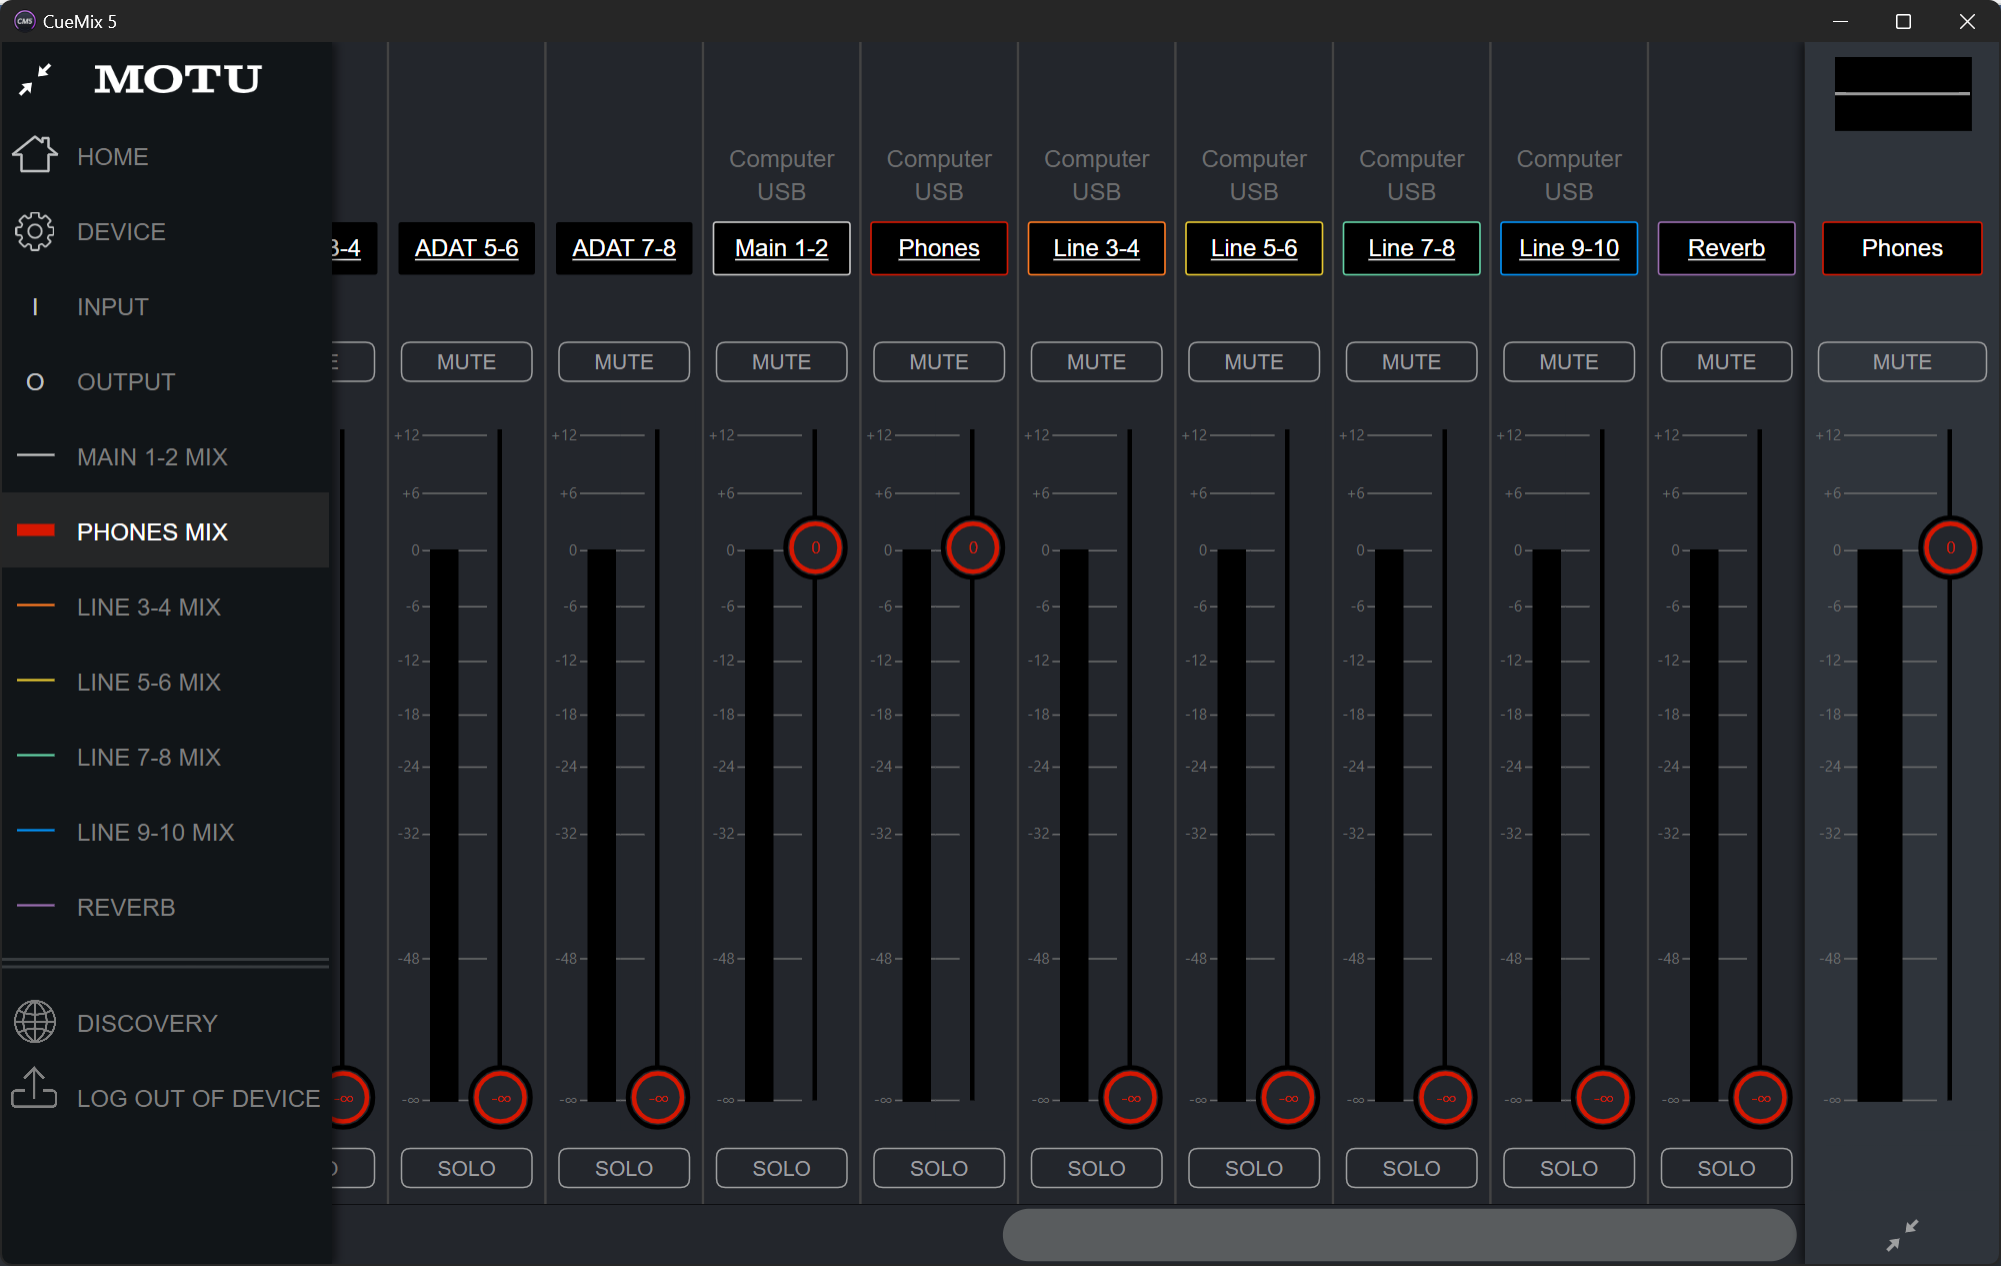Image resolution: width=2001 pixels, height=1266 pixels.
Task: Click the log out upload icon
Action: (35, 1089)
